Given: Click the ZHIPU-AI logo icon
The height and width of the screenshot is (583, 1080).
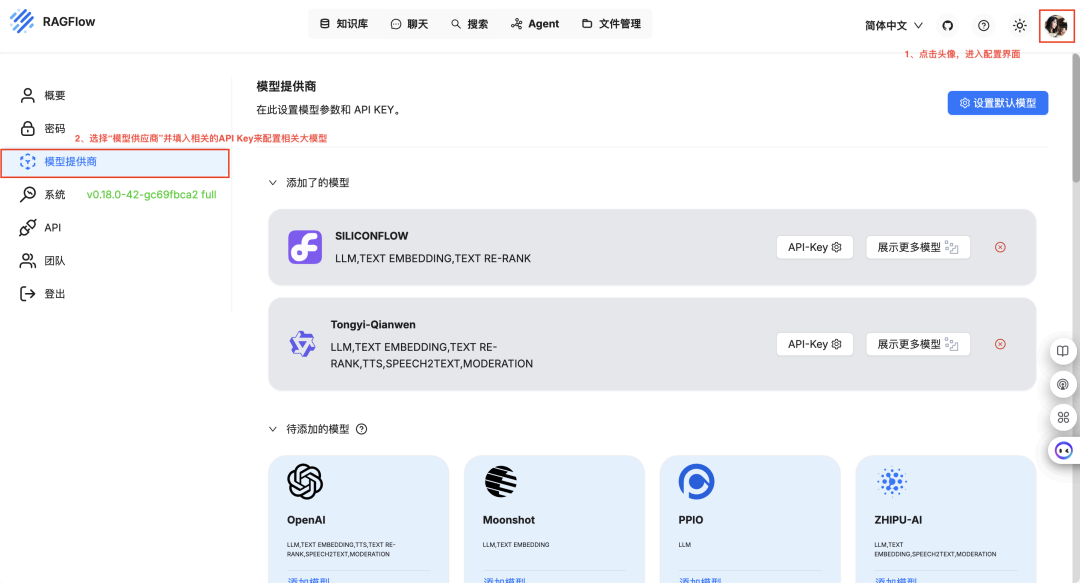Looking at the screenshot, I should (892, 481).
